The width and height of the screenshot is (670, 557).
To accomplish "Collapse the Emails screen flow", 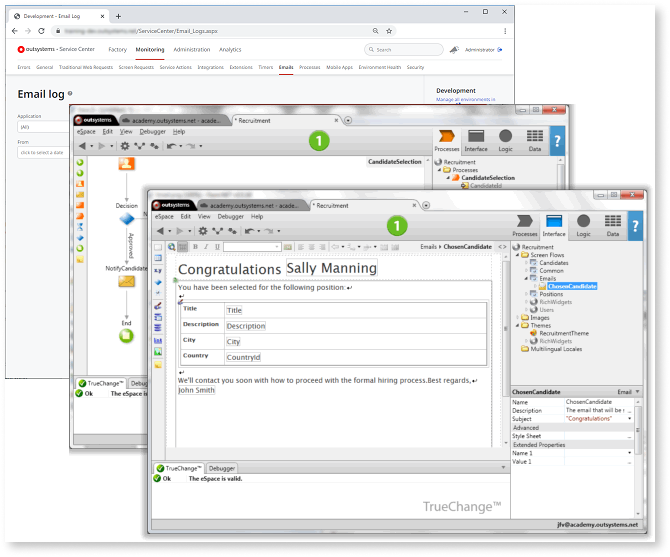I will [x=526, y=278].
